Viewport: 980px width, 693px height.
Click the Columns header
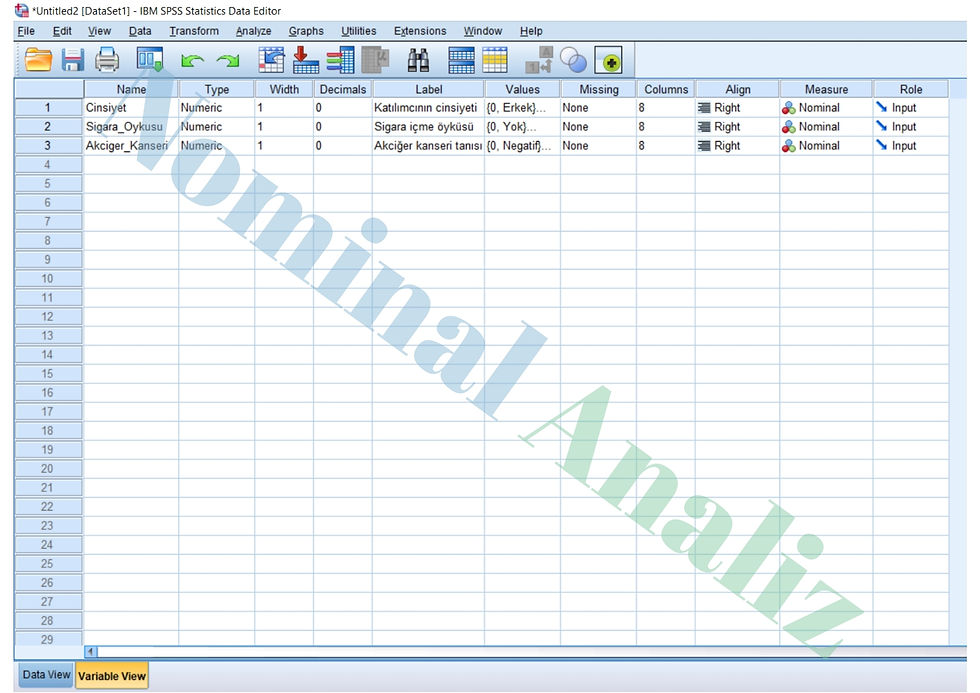click(666, 89)
